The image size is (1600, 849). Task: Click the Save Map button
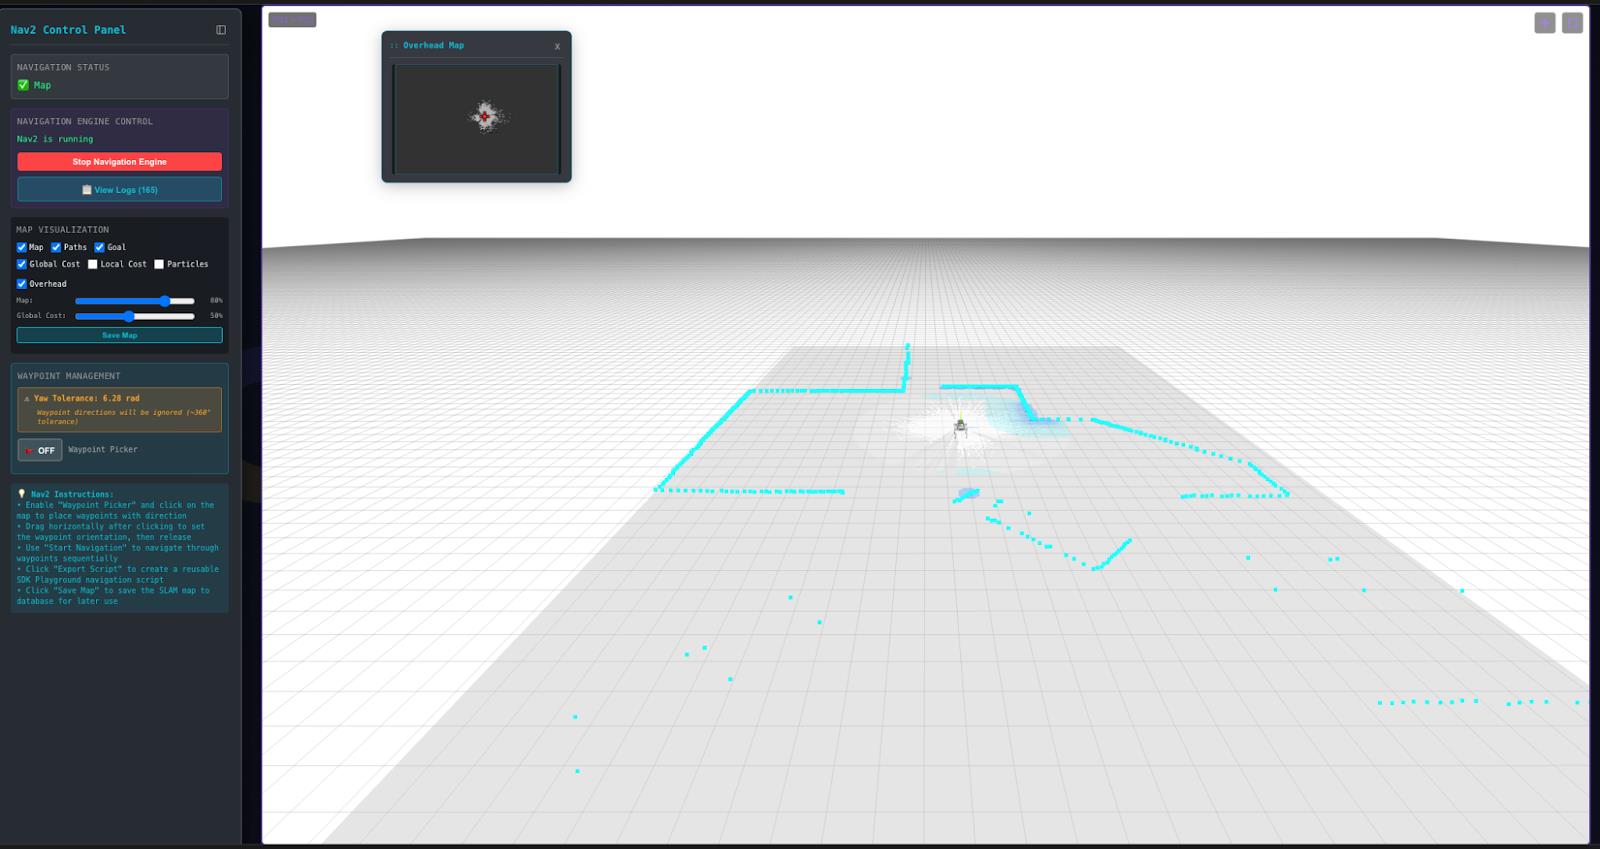pyautogui.click(x=119, y=335)
